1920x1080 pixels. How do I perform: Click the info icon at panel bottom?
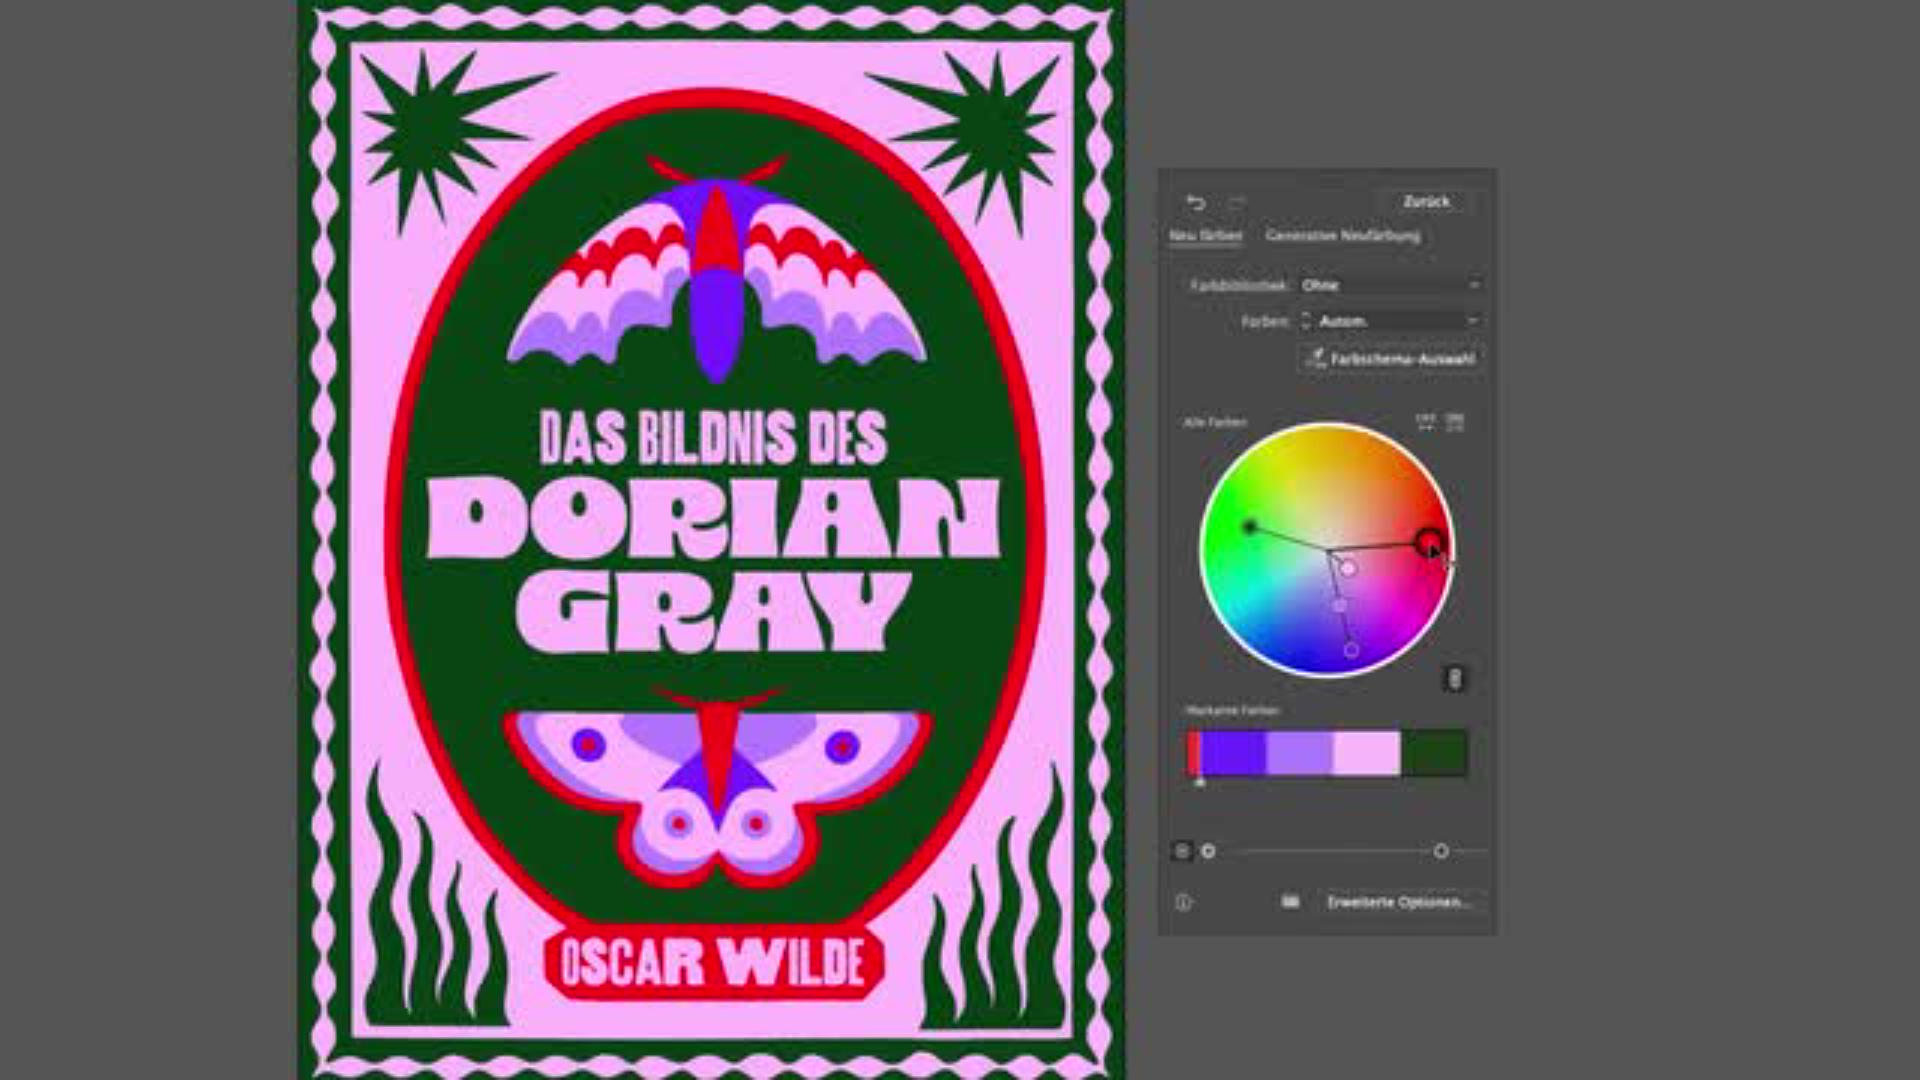coord(1183,902)
